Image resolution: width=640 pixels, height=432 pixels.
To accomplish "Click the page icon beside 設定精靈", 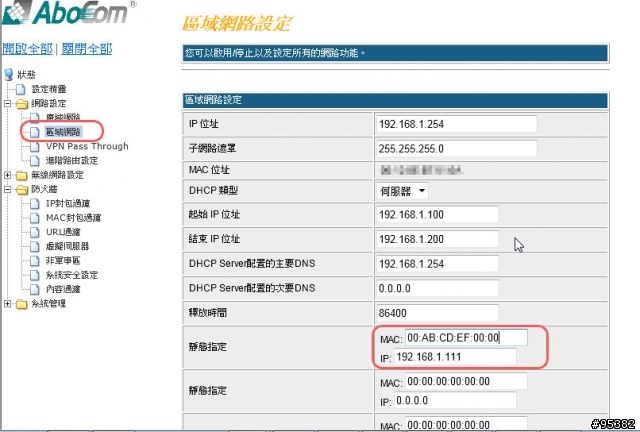I will [x=20, y=89].
